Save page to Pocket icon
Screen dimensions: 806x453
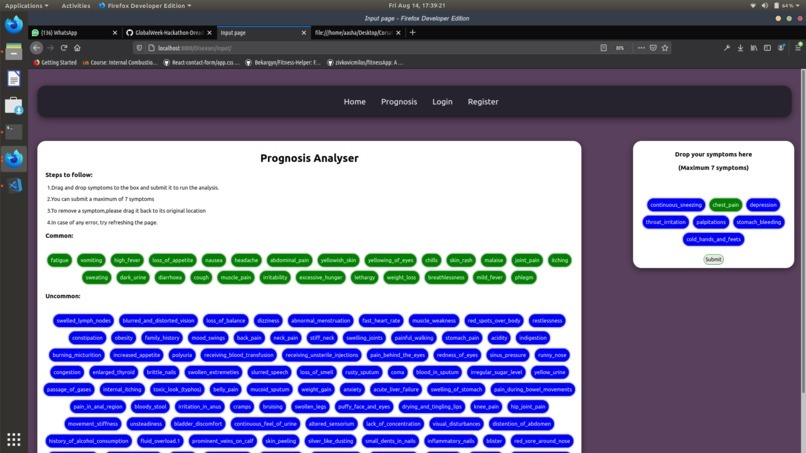[653, 48]
